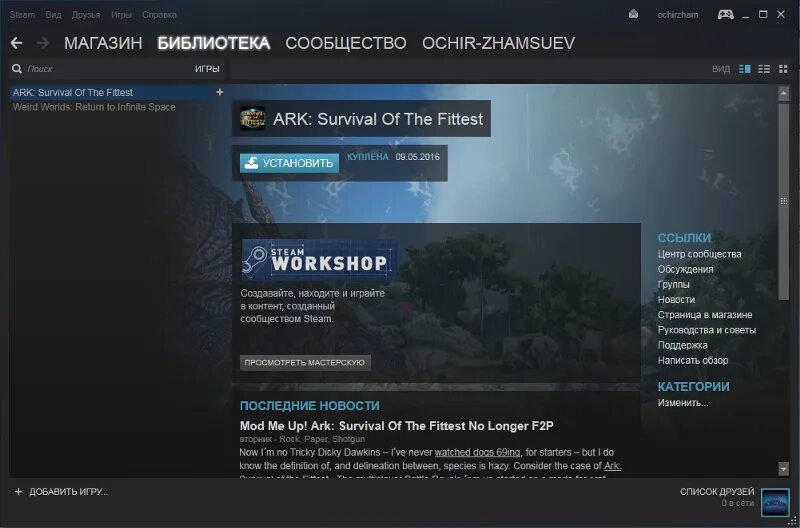Go back with the left arrow

[x=16, y=43]
